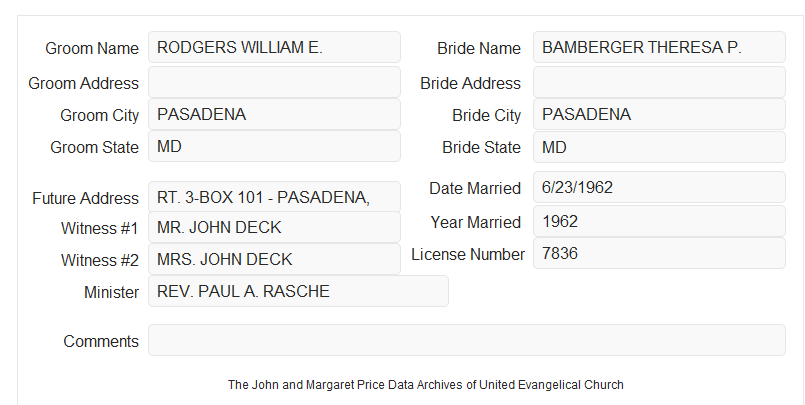Focus the empty Groom Address field

tap(274, 82)
